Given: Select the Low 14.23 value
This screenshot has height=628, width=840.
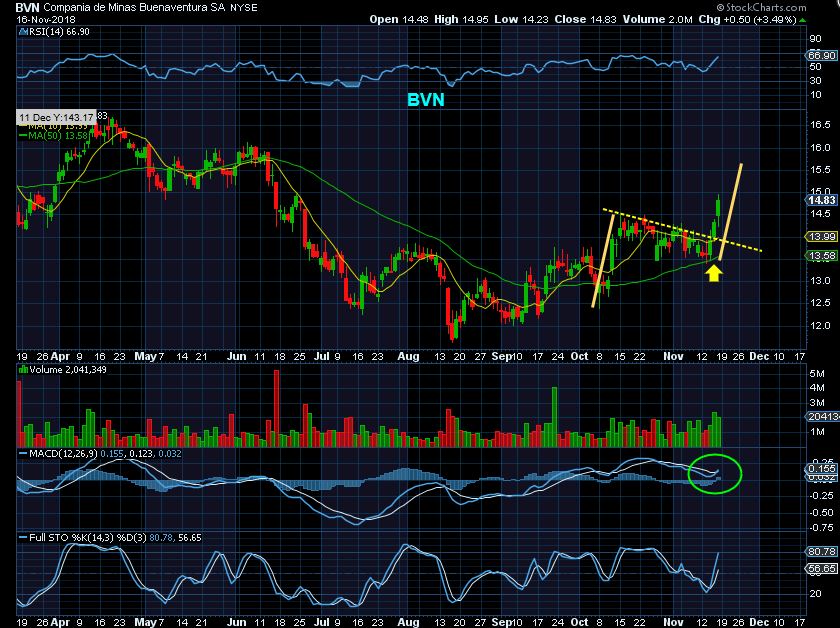Looking at the screenshot, I should [521, 19].
